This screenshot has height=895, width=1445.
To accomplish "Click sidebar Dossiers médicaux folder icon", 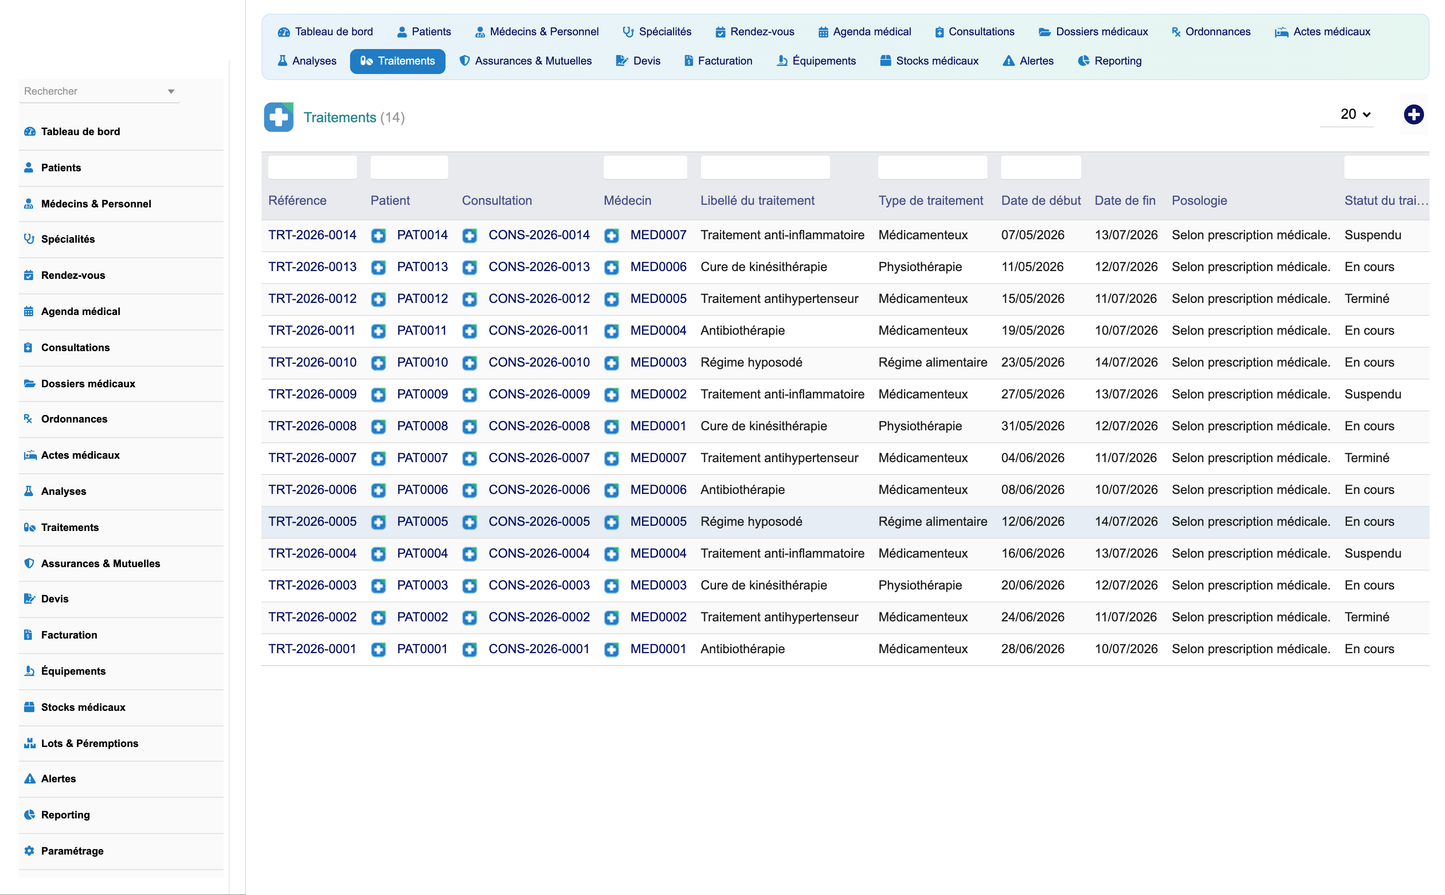I will (29, 383).
